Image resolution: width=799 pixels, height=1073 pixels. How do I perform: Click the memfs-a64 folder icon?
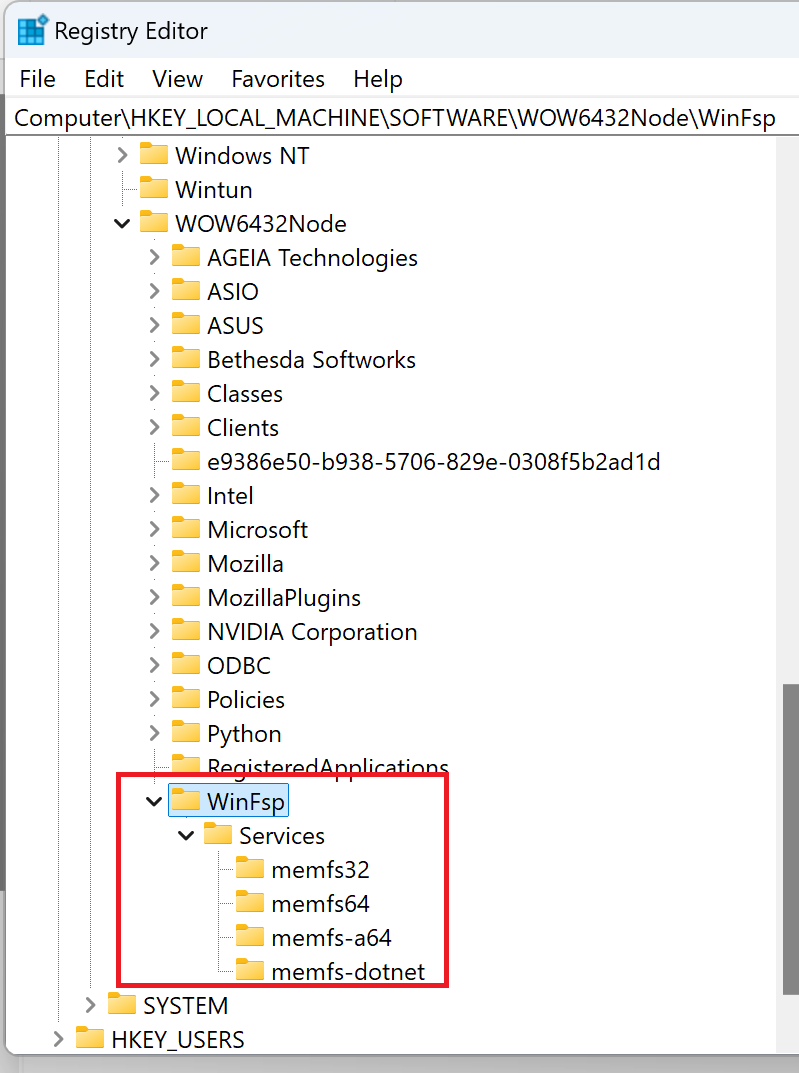[250, 936]
